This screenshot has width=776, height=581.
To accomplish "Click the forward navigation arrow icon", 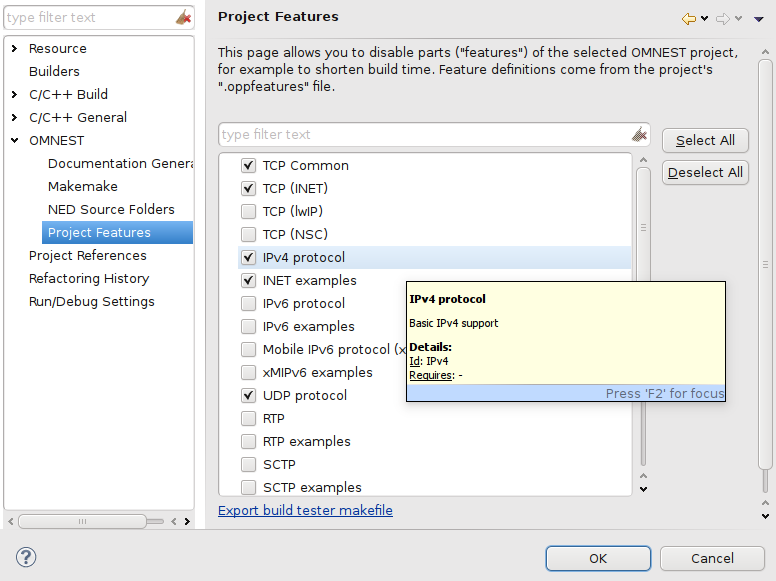I will coord(723,19).
